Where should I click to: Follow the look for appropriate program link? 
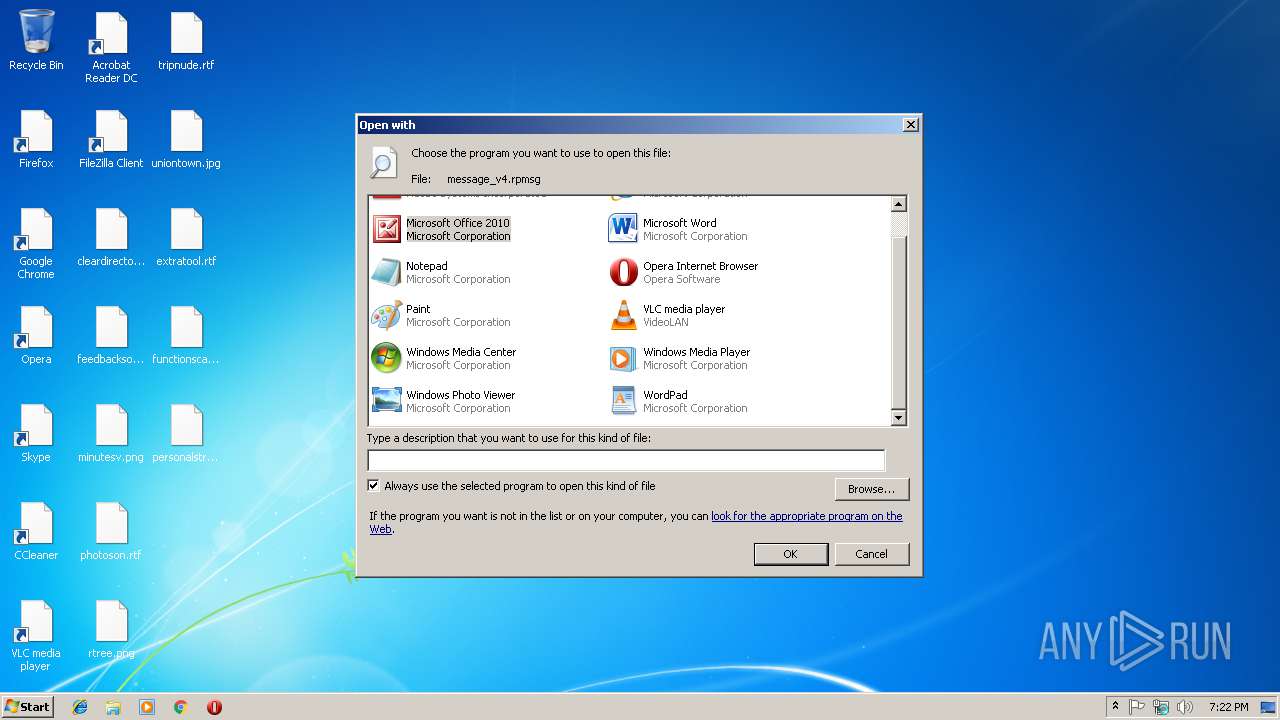tap(806, 516)
